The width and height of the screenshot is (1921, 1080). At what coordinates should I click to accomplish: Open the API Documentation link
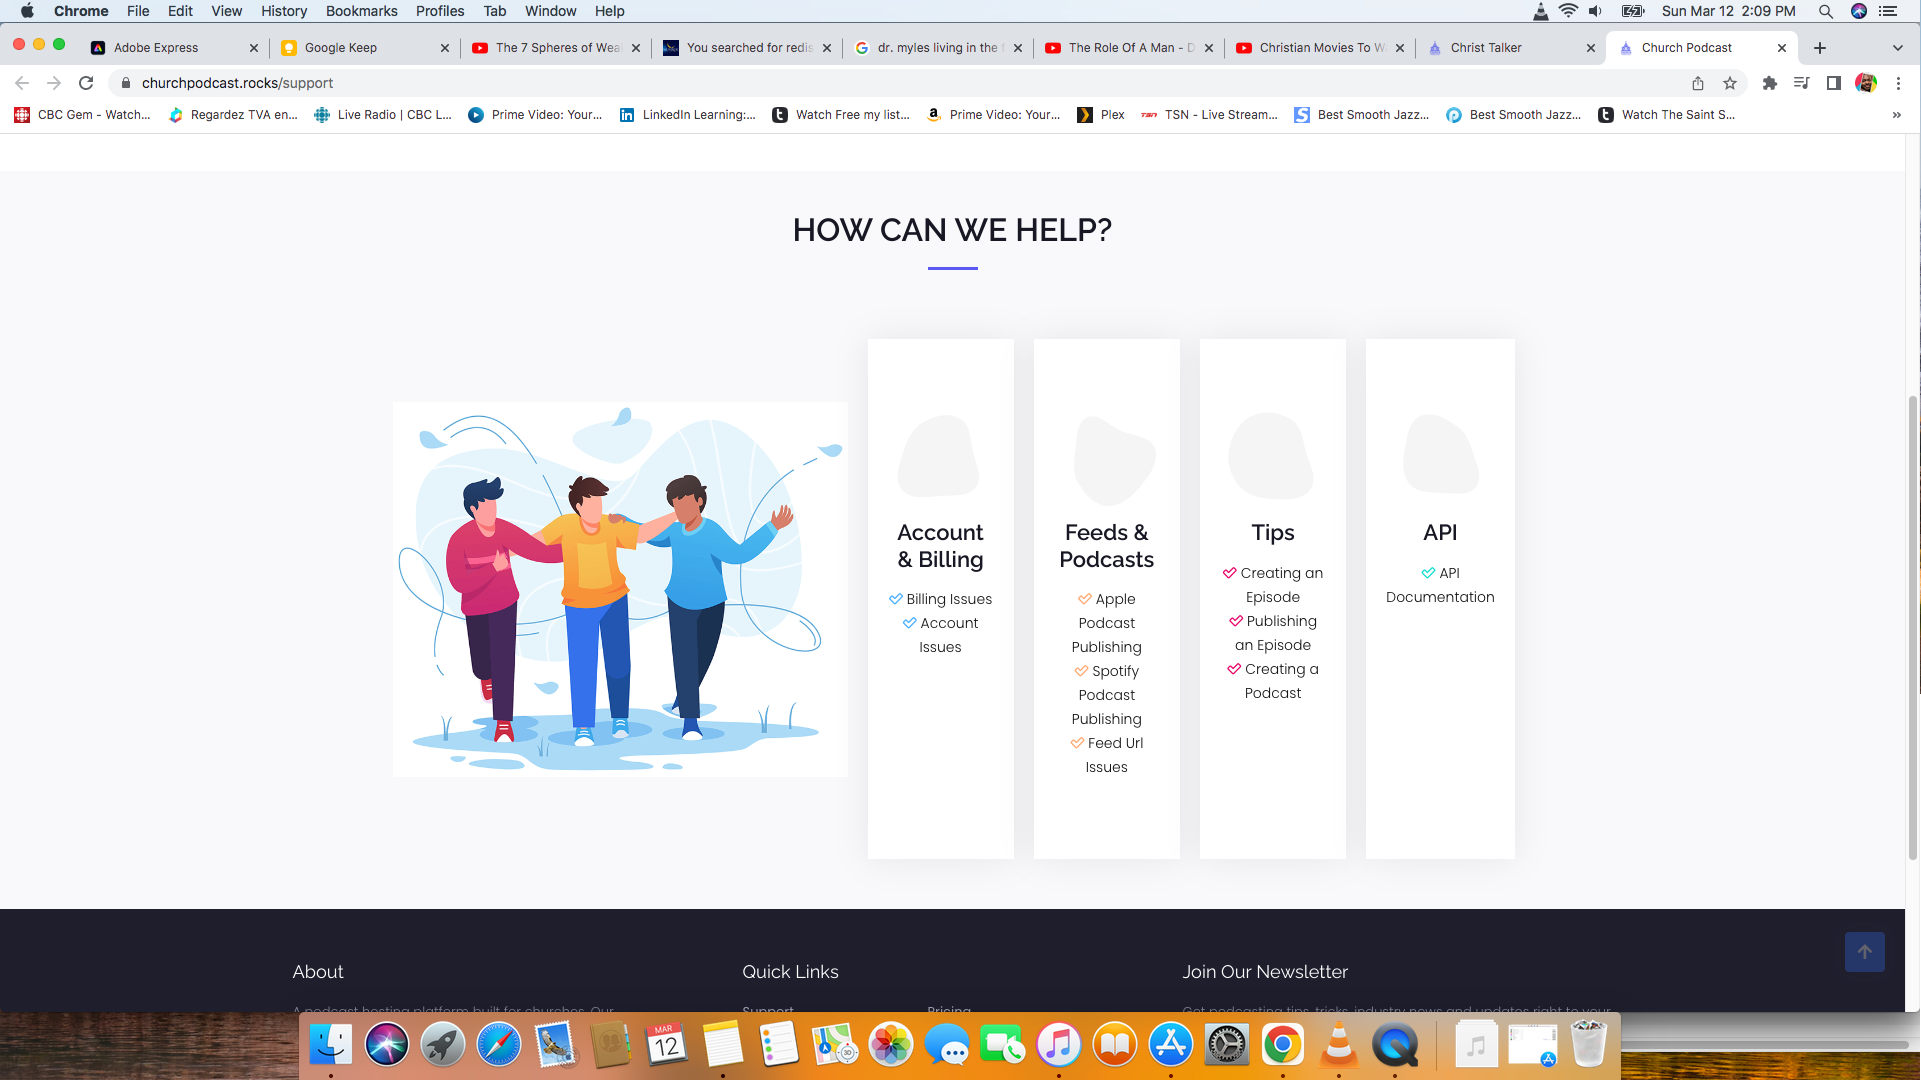click(1440, 597)
